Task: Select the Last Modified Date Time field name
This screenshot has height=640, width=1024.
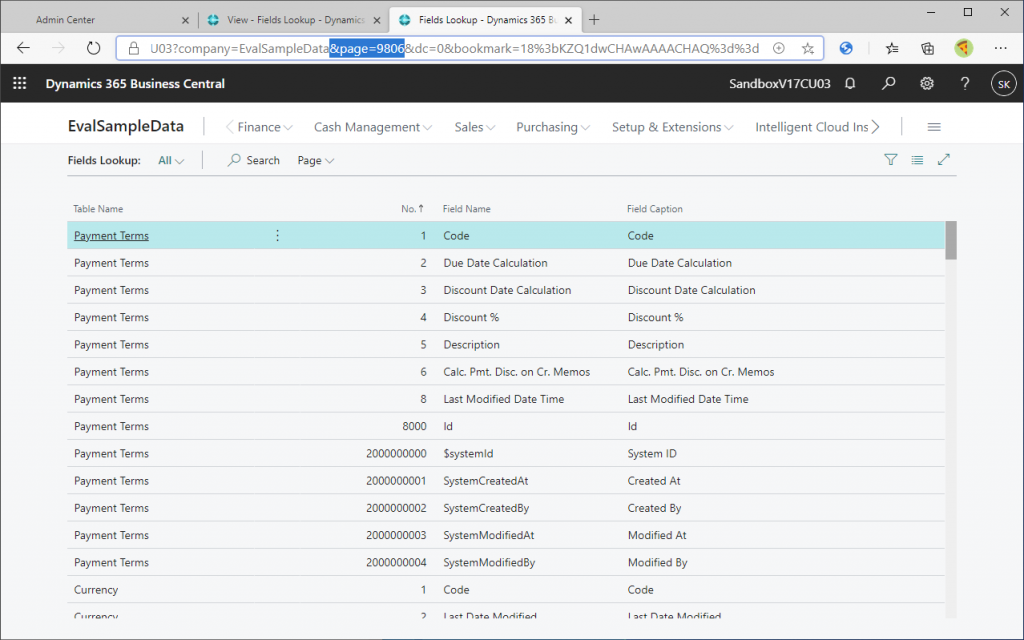Action: (x=504, y=399)
